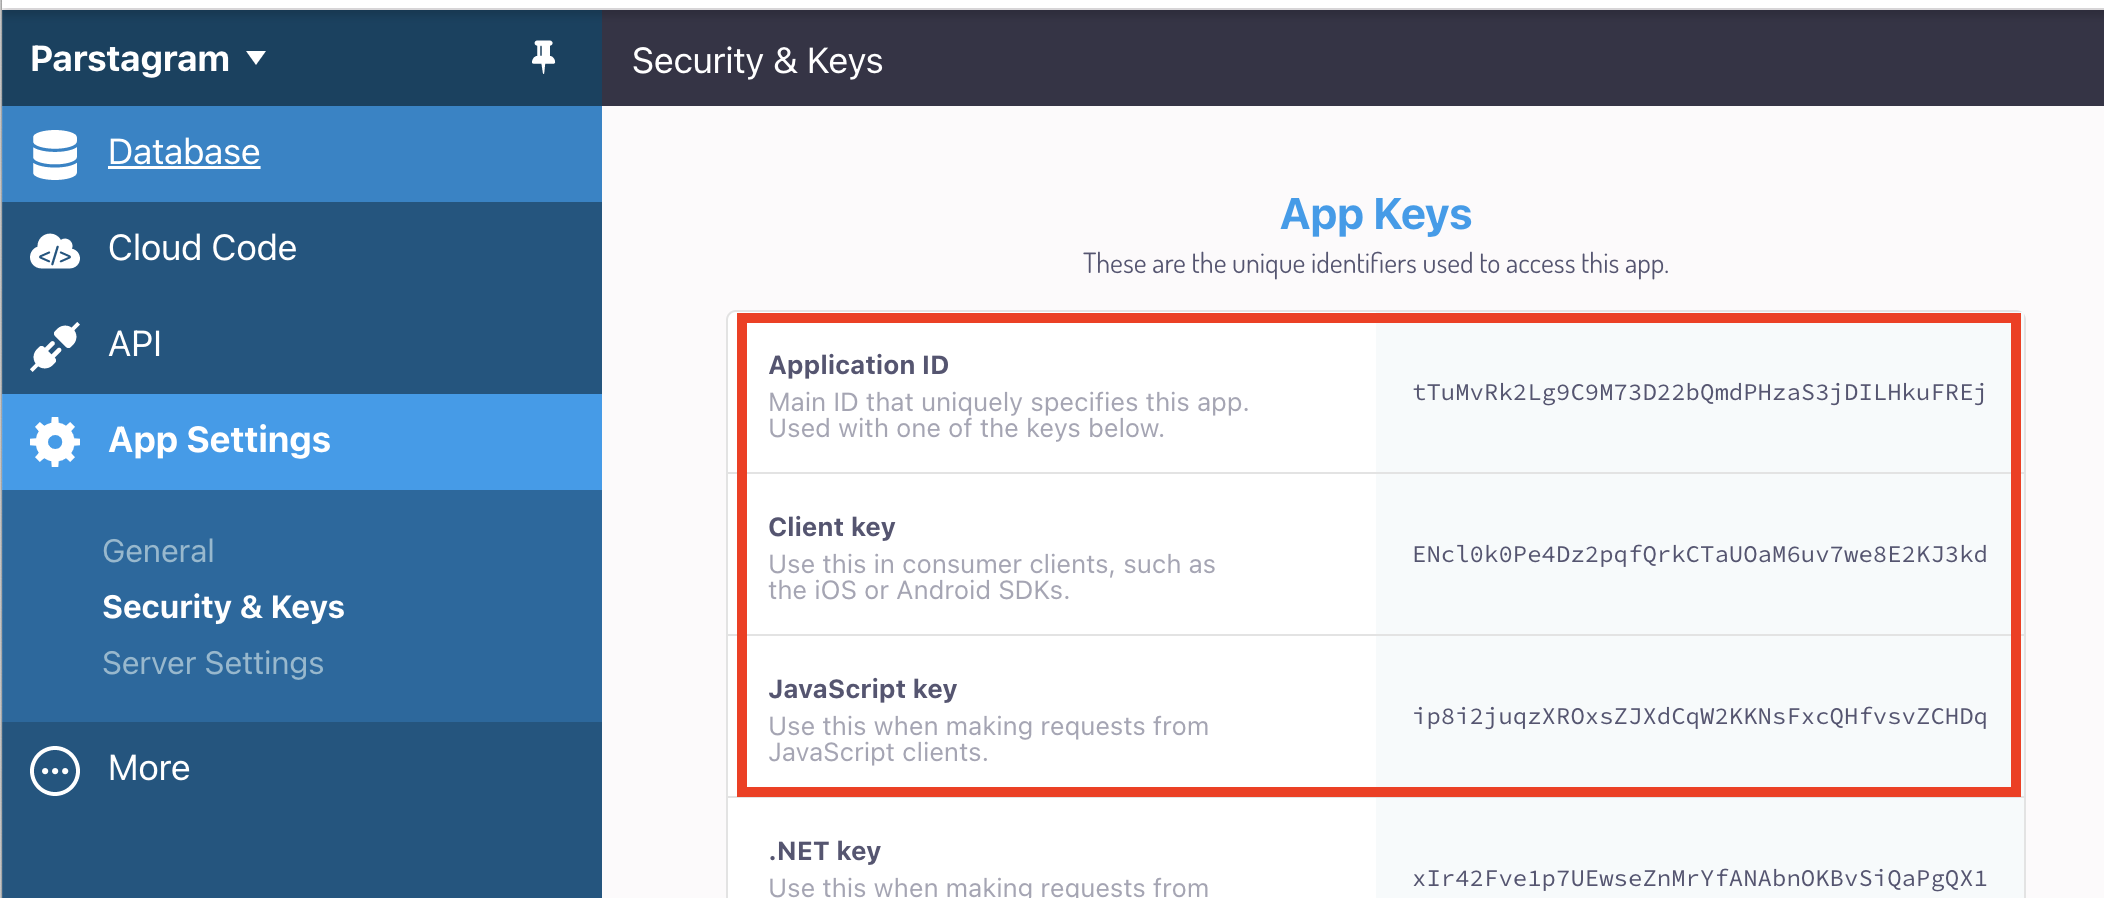Click the Client key label
Screen dimensions: 2104x898
(831, 527)
